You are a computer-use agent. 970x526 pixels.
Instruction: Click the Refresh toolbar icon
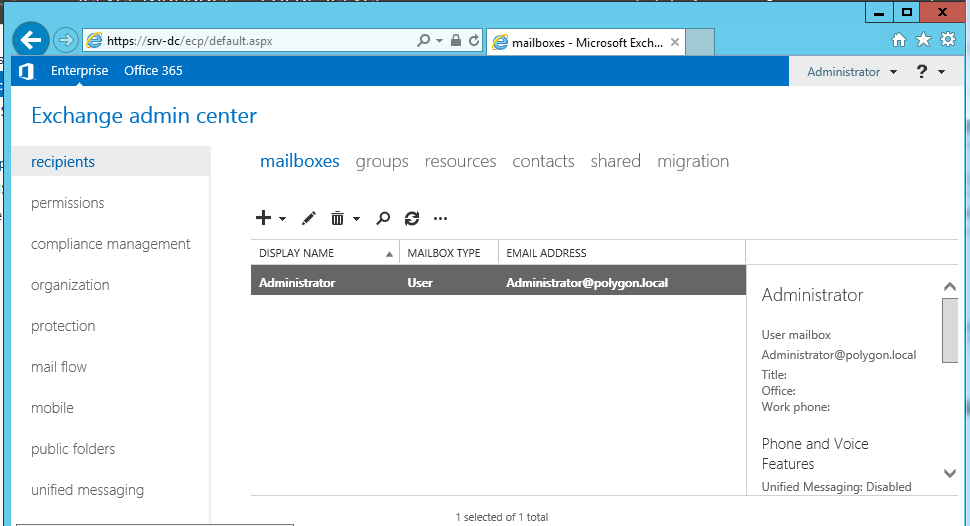click(x=412, y=218)
